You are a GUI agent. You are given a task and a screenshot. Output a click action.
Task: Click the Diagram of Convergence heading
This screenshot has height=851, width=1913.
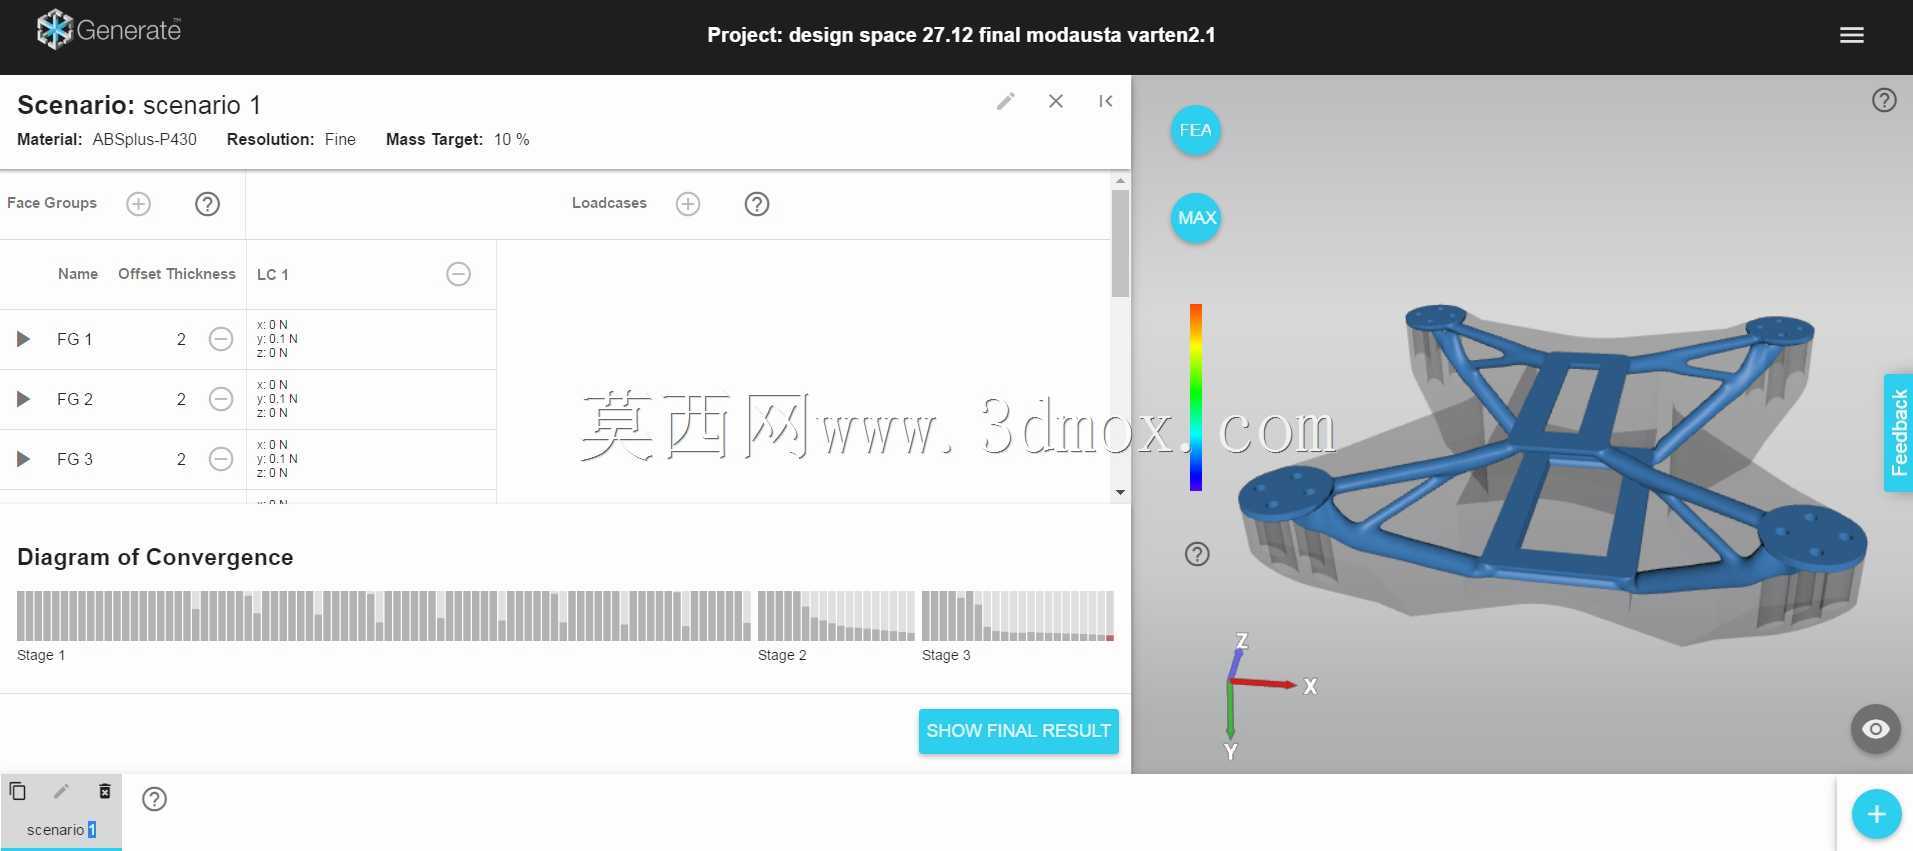(x=155, y=557)
